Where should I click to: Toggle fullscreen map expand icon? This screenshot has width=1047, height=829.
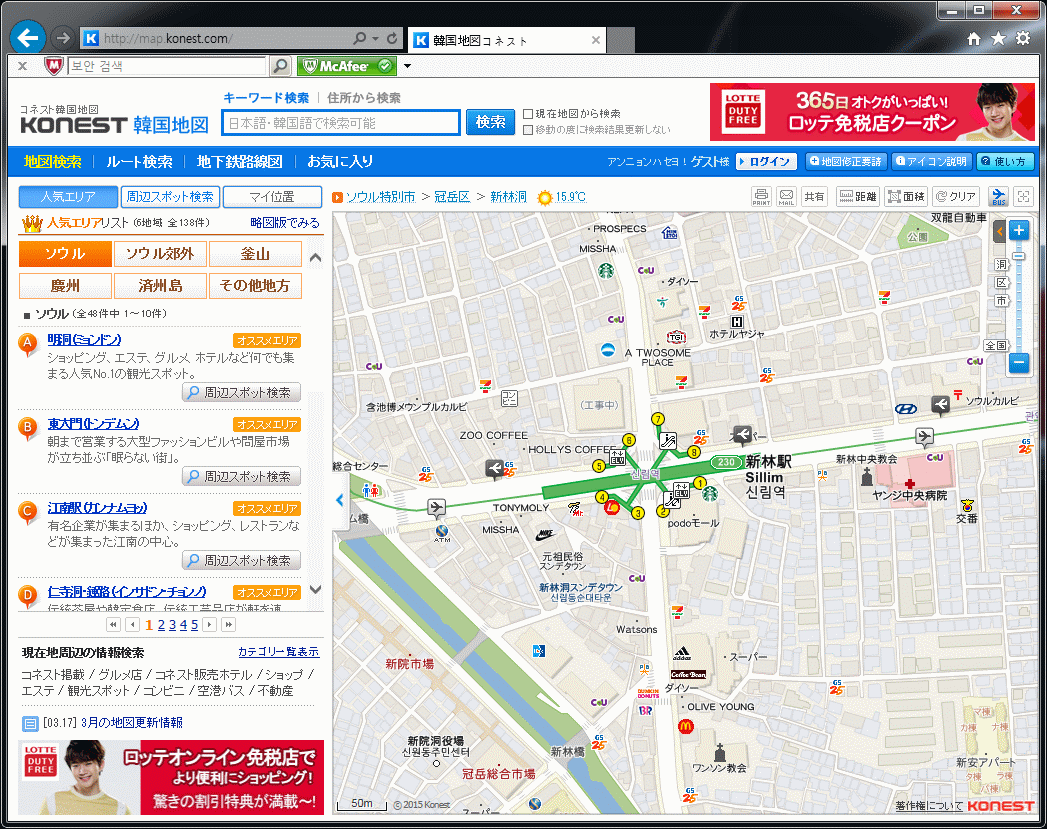click(x=1023, y=197)
